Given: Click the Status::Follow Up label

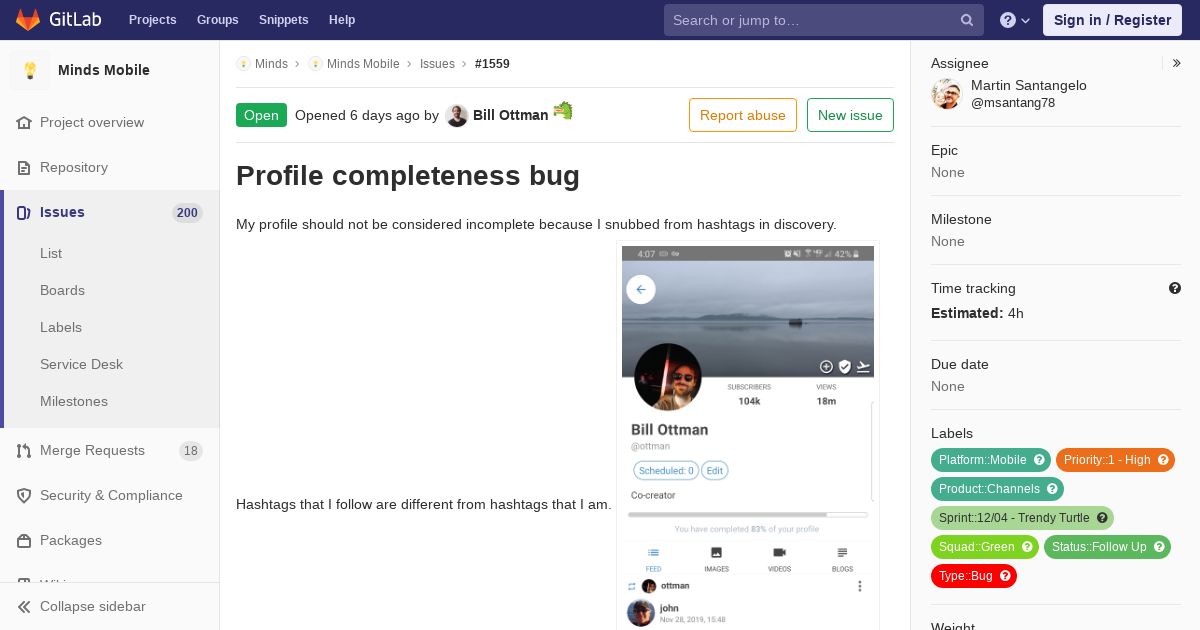Looking at the screenshot, I should coord(1107,547).
